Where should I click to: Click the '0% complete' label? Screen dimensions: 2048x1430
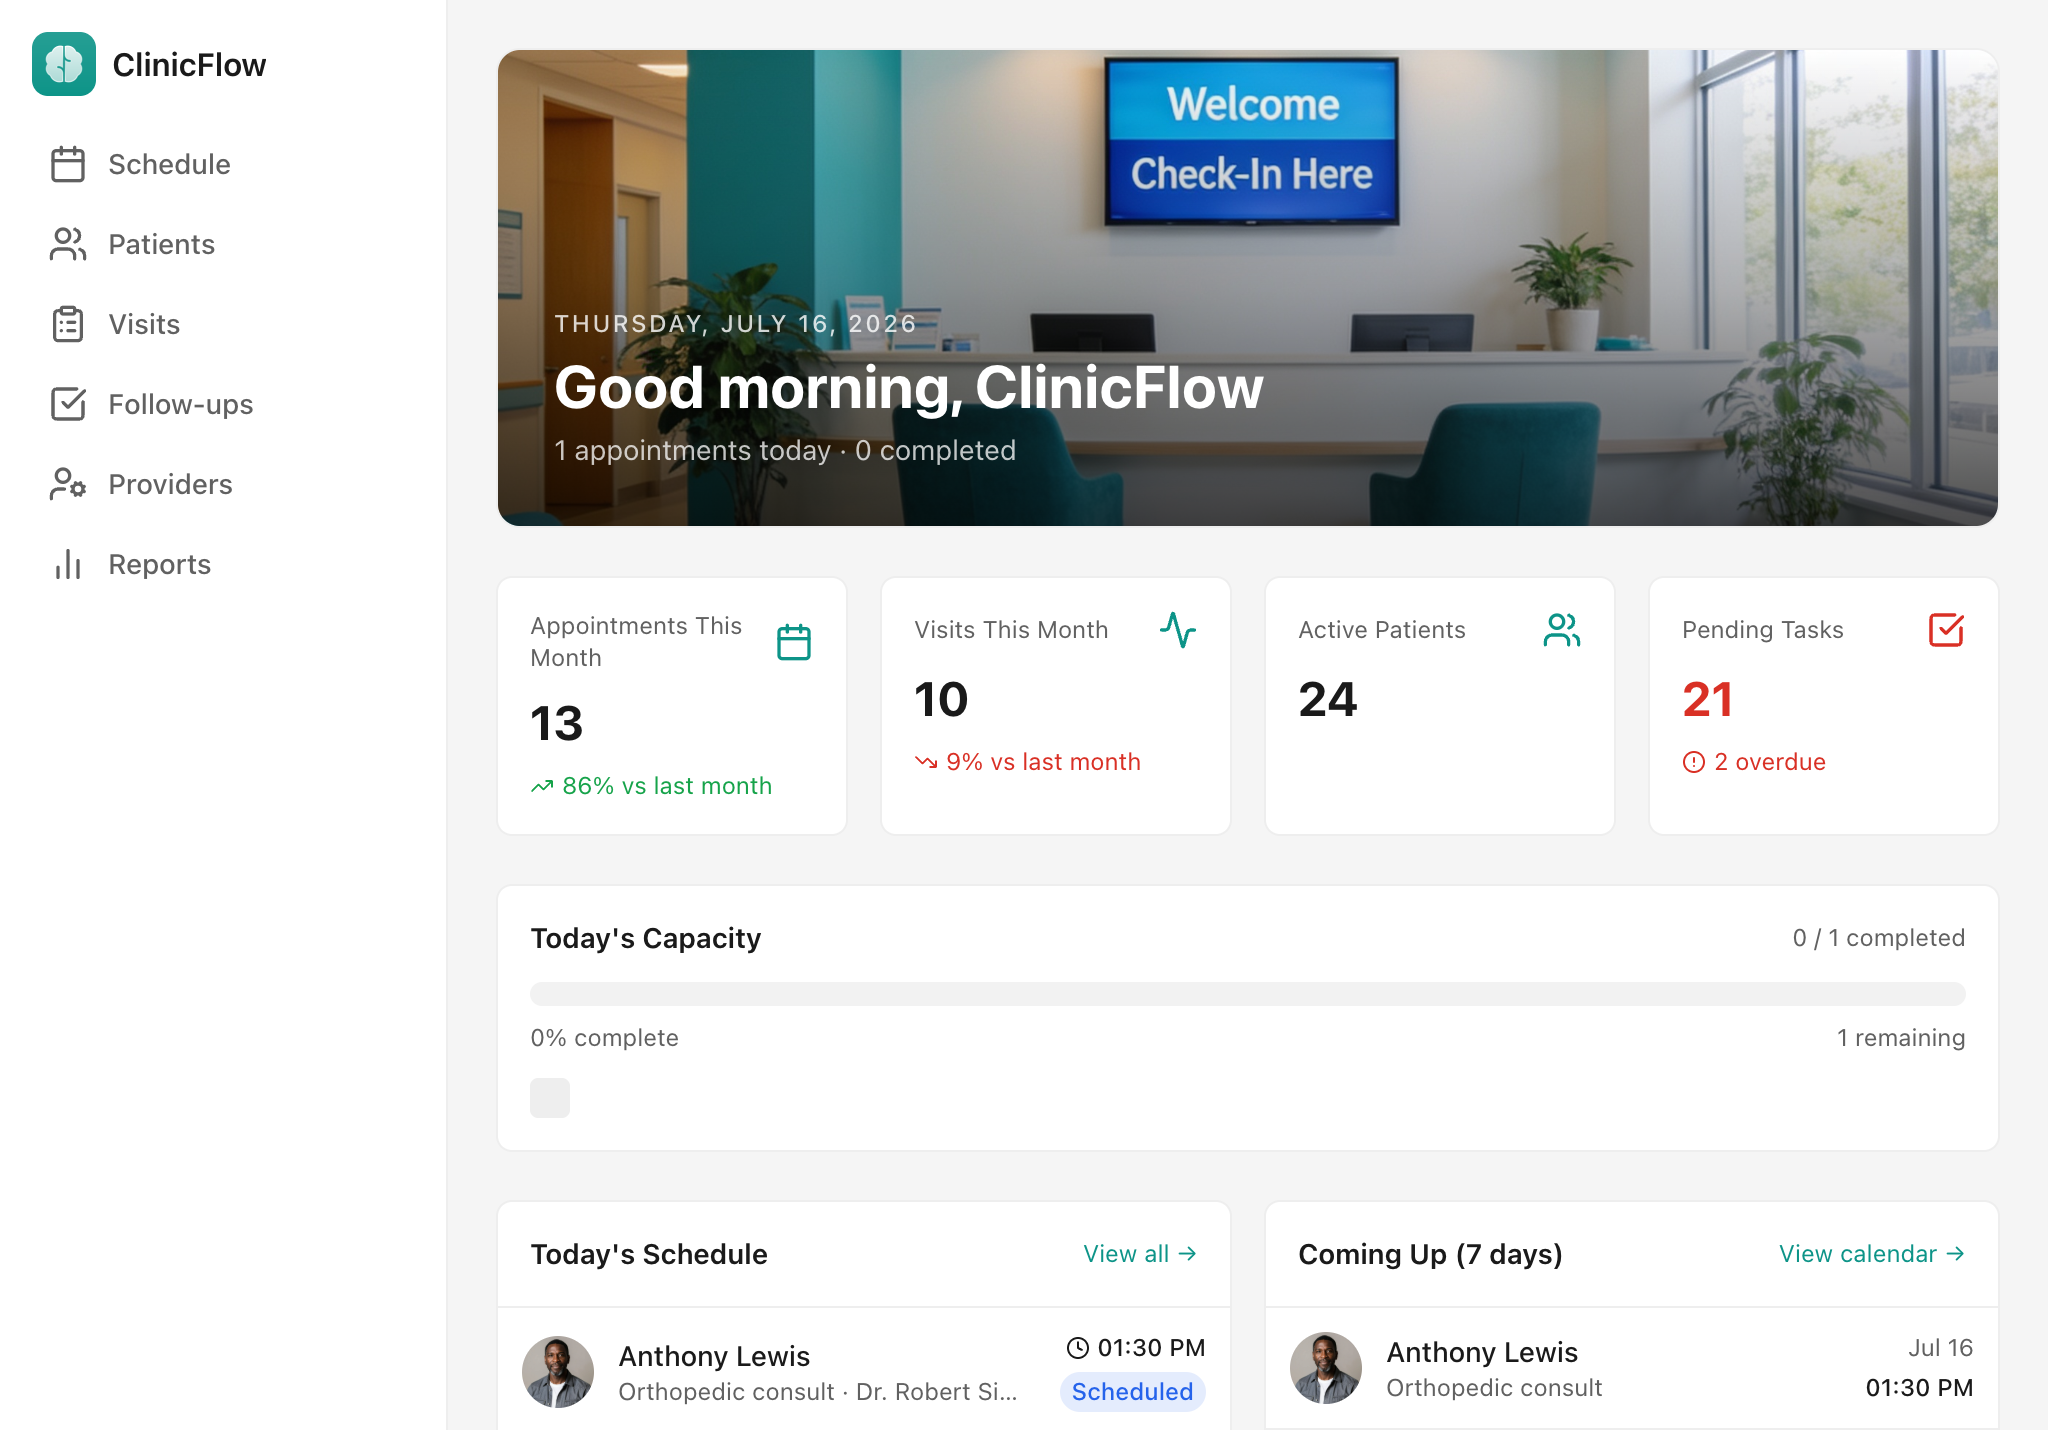point(605,1038)
